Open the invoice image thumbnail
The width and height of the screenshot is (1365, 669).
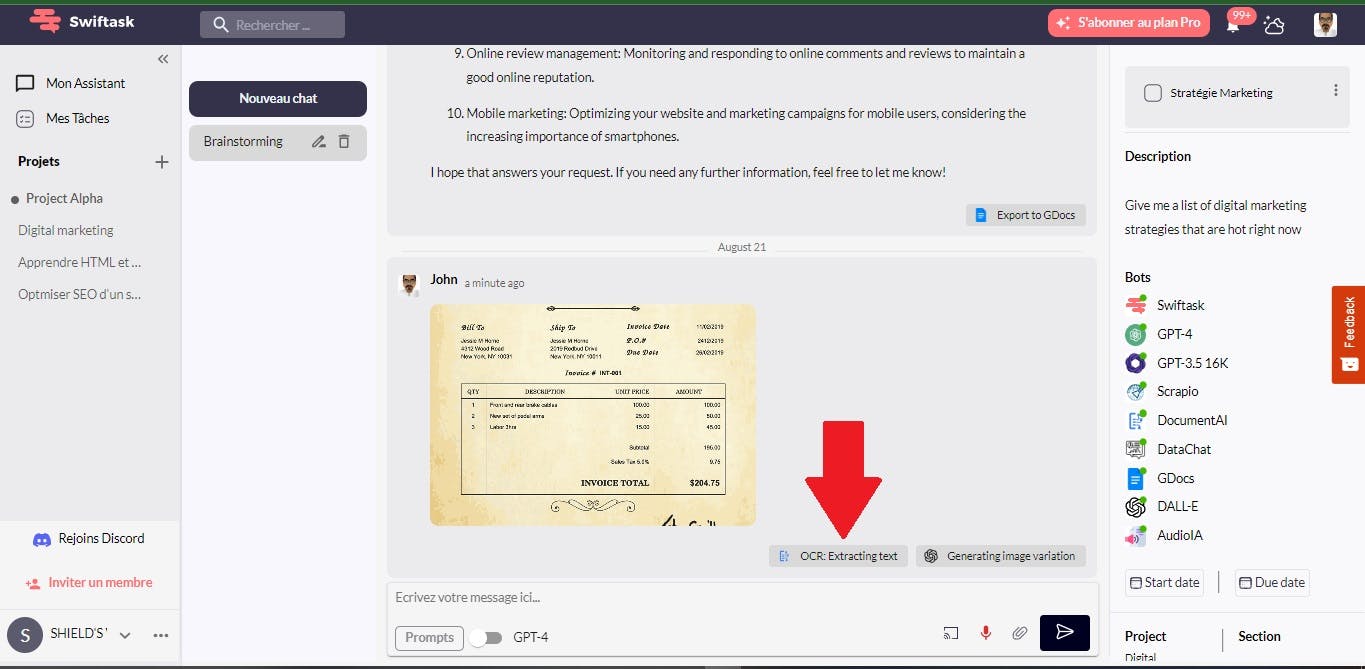coord(593,415)
